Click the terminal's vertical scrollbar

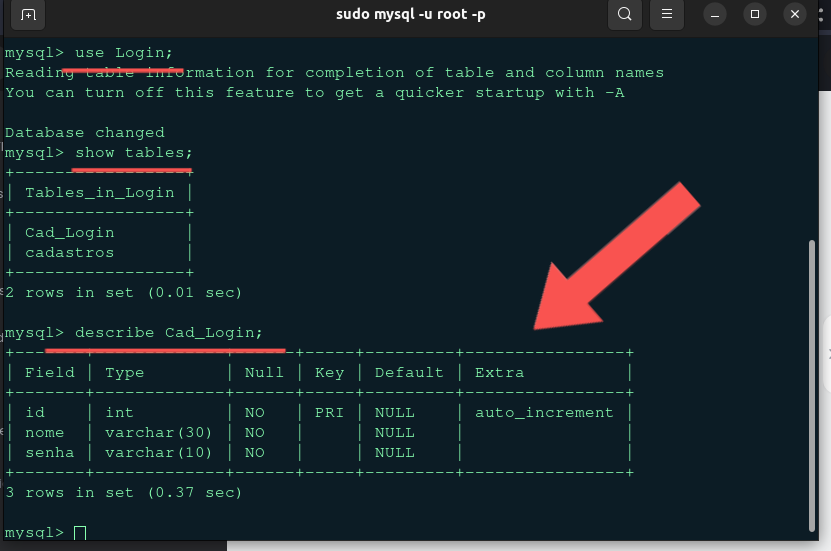tap(812, 385)
